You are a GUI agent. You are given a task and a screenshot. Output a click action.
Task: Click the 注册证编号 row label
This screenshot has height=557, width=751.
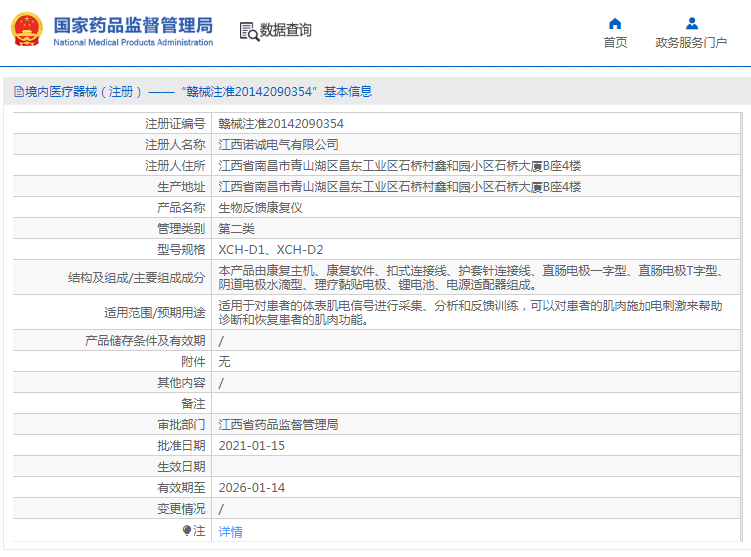[175, 124]
